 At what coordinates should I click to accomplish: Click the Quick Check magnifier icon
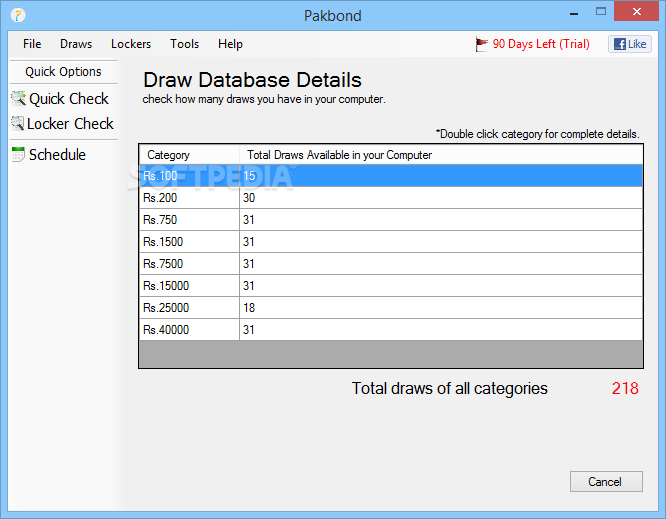tap(18, 99)
